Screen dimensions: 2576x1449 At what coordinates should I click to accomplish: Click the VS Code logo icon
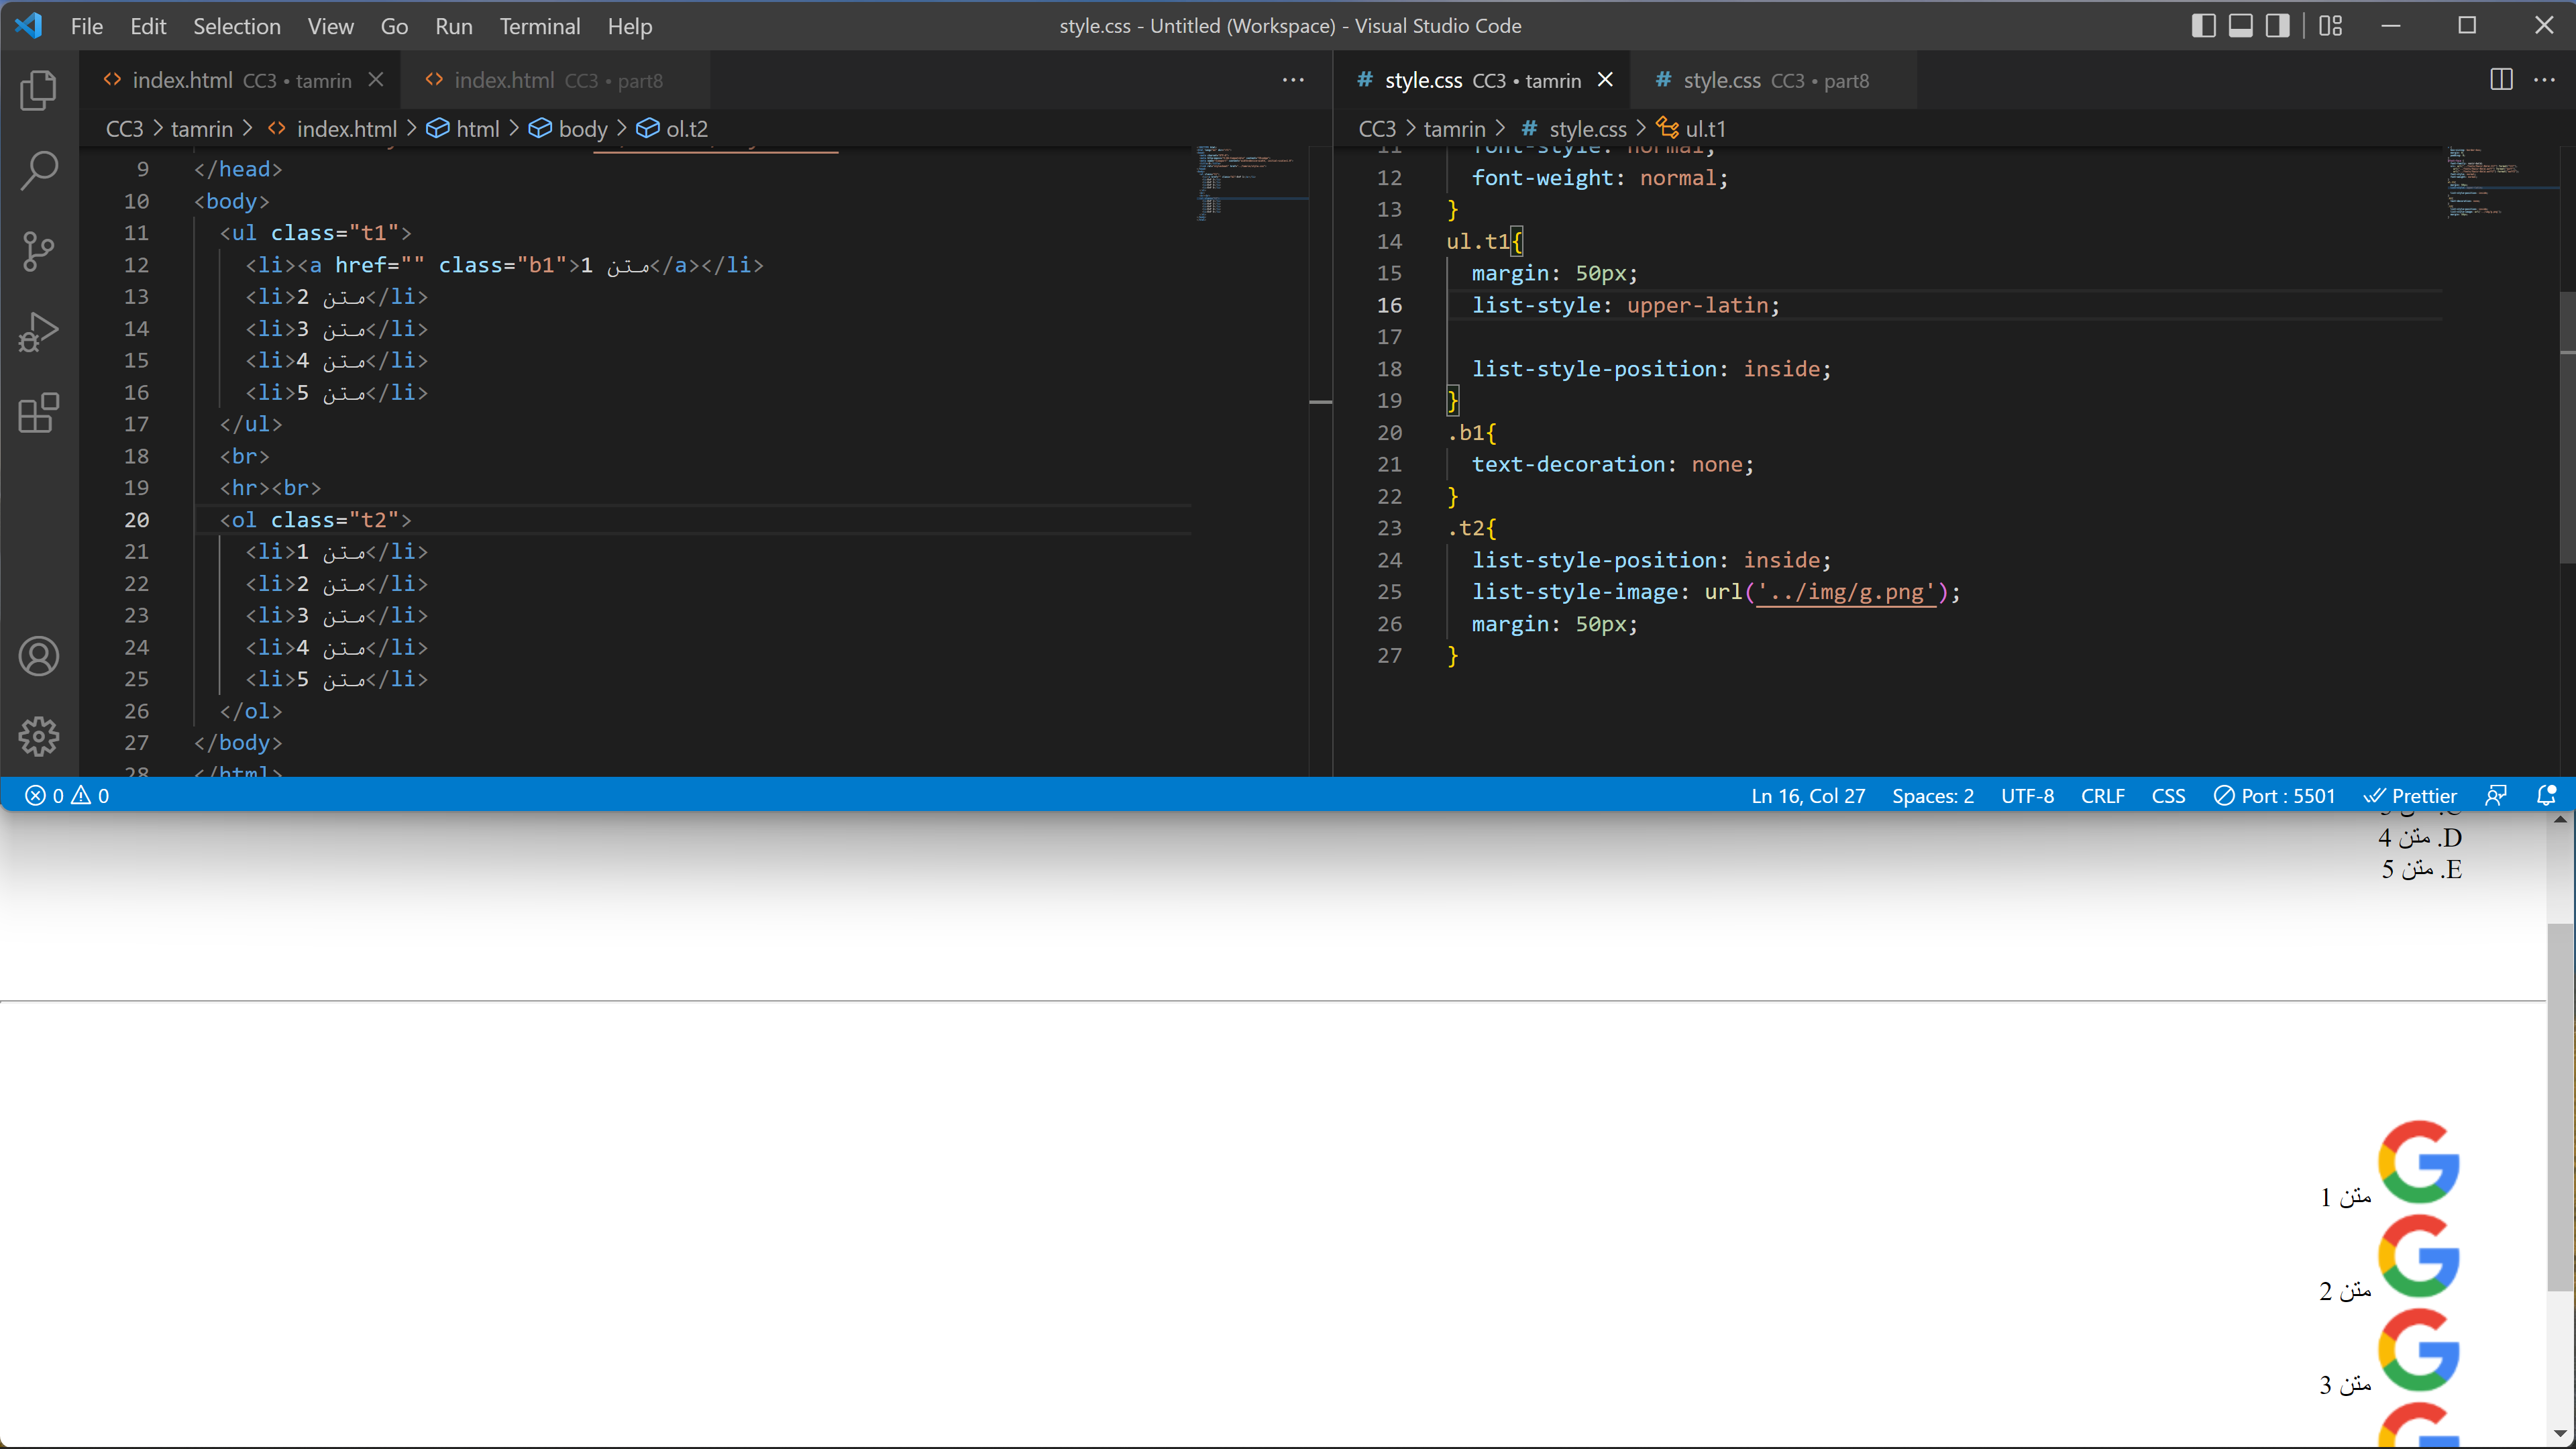point(29,26)
